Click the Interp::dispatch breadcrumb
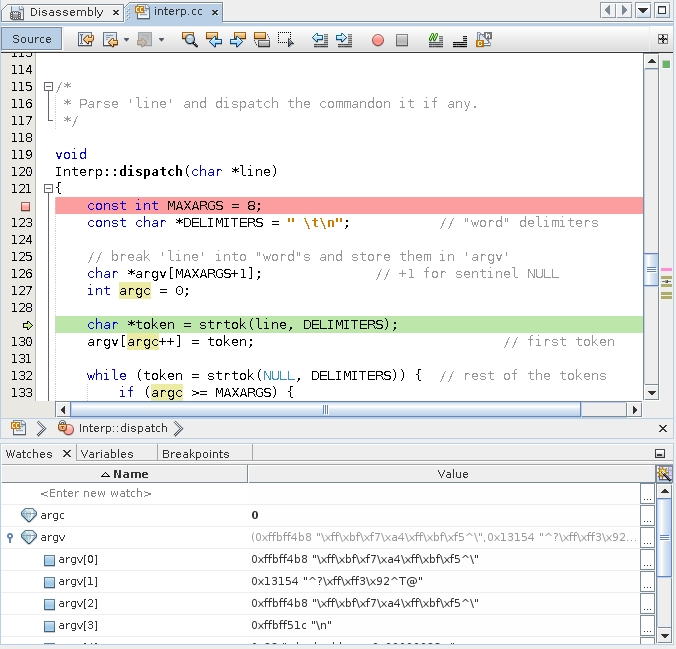The height and width of the screenshot is (649, 676). (123, 428)
